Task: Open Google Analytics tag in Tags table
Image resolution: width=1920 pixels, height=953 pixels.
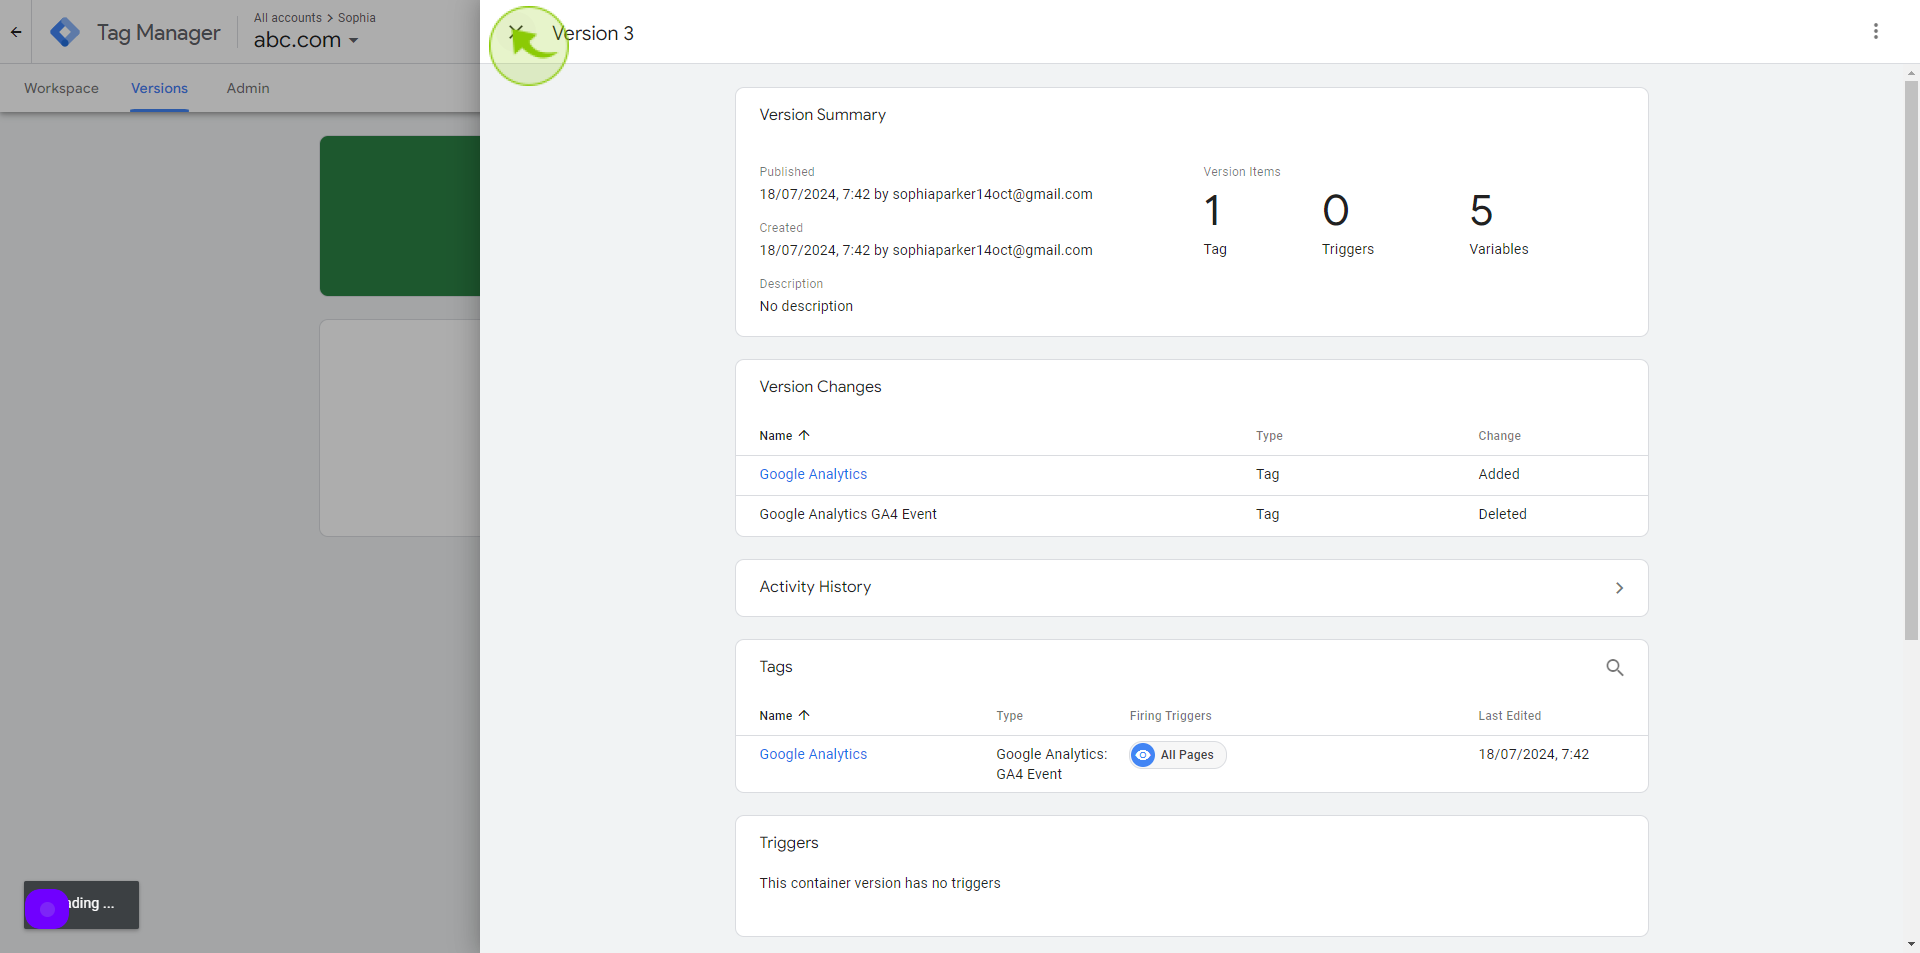Action: pyautogui.click(x=813, y=754)
